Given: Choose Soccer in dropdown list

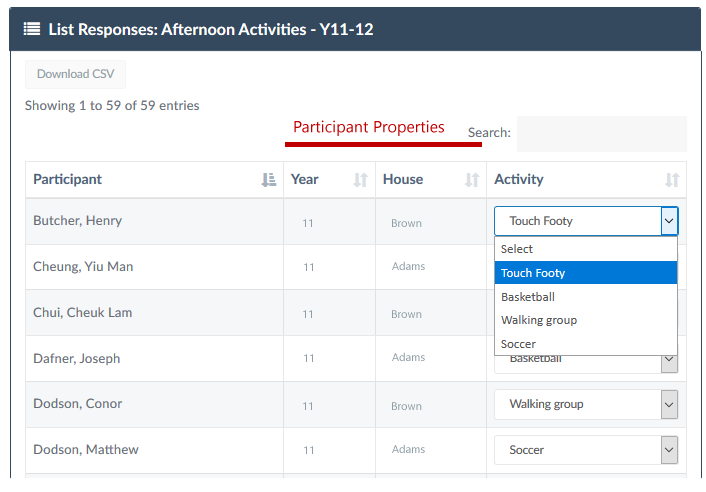Looking at the screenshot, I should (x=586, y=344).
